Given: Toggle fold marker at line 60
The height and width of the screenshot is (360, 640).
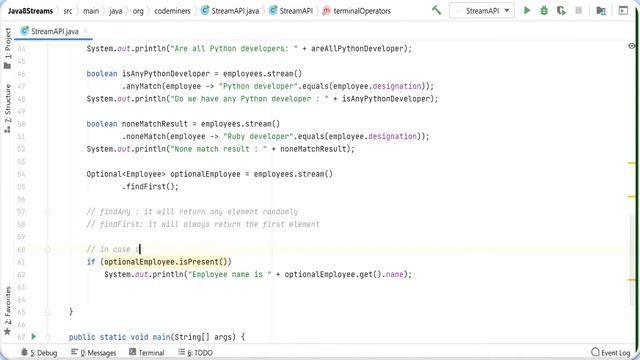Looking at the screenshot, I should (x=48, y=249).
